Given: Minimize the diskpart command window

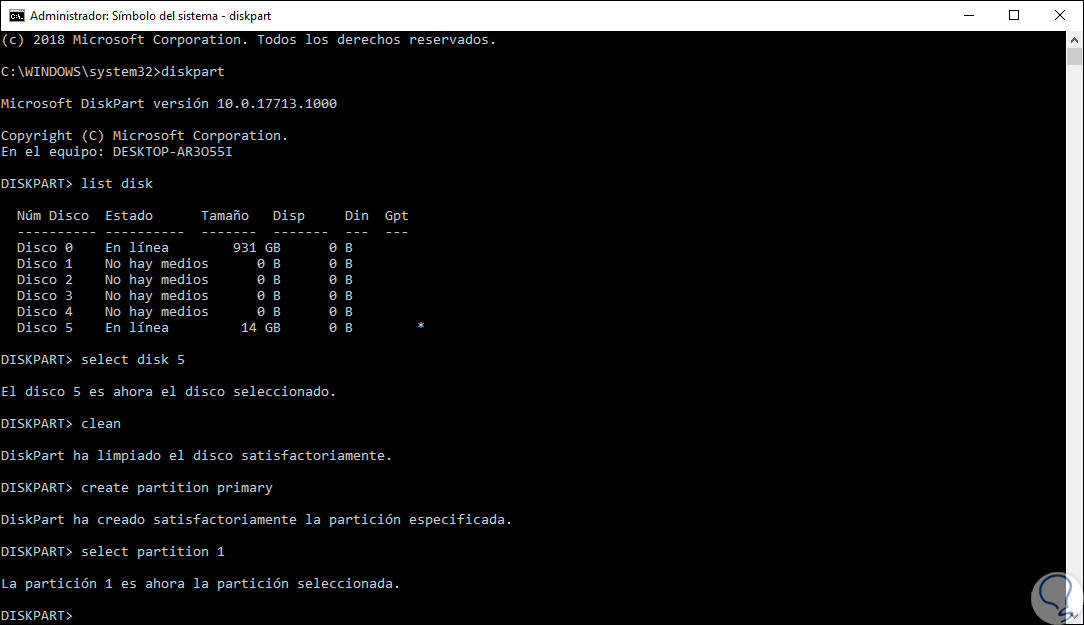Looking at the screenshot, I should pos(969,15).
